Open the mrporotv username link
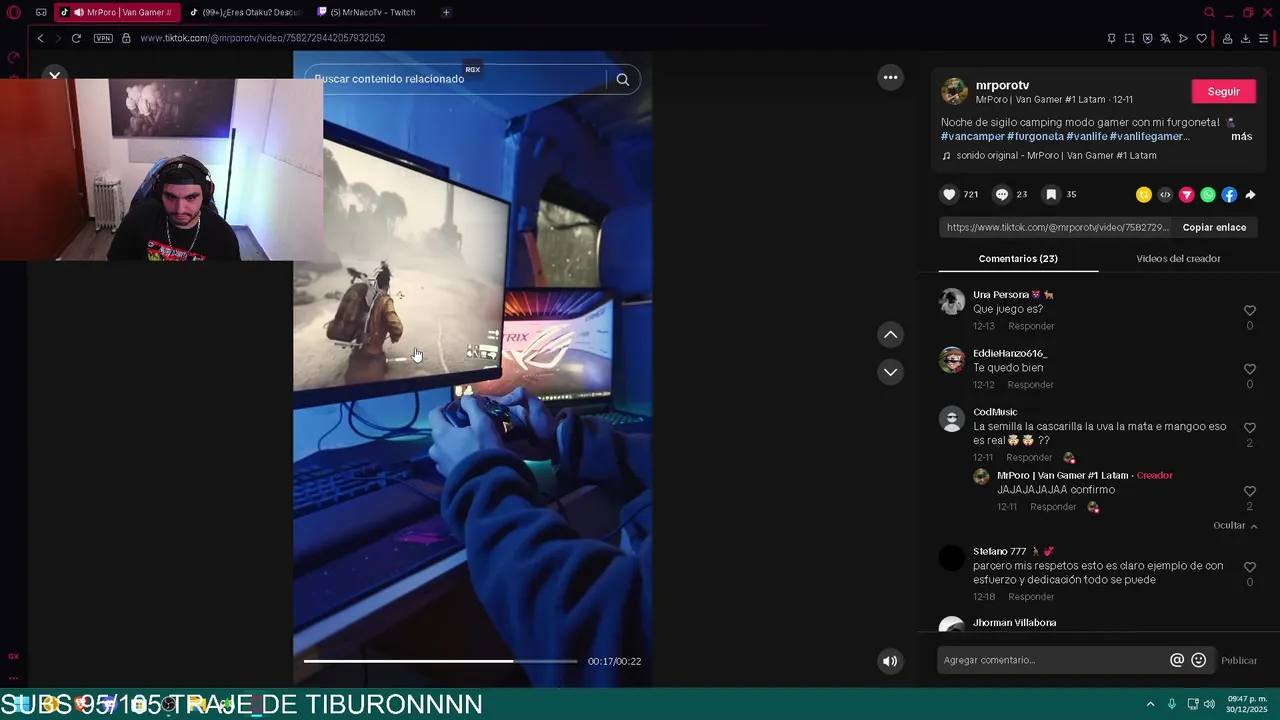The image size is (1280, 720). tap(1002, 86)
